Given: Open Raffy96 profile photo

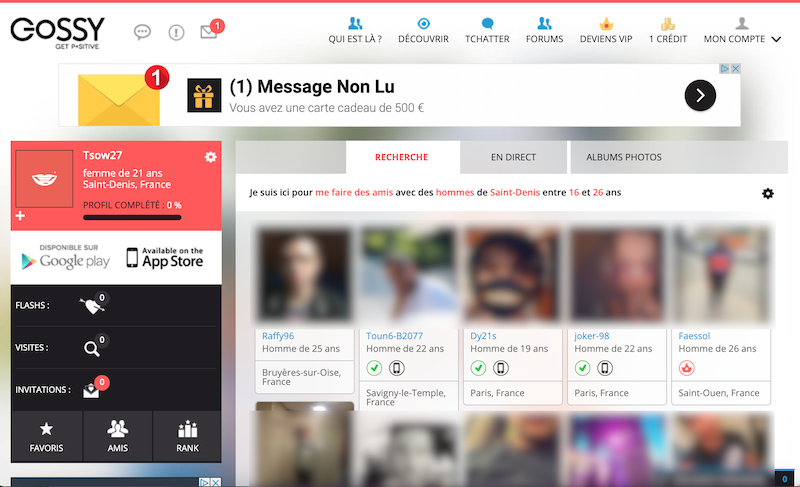Looking at the screenshot, I should tap(305, 275).
